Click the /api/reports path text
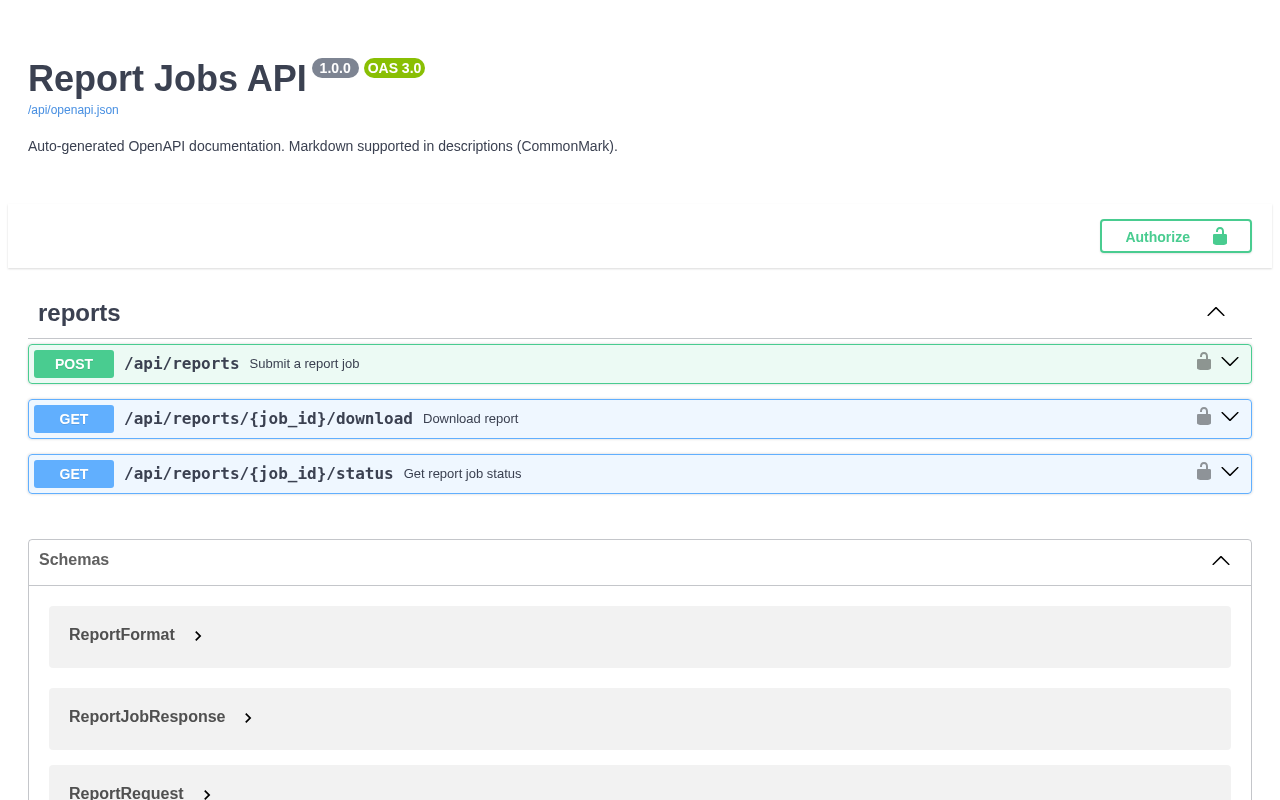This screenshot has width=1280, height=800. coord(181,364)
